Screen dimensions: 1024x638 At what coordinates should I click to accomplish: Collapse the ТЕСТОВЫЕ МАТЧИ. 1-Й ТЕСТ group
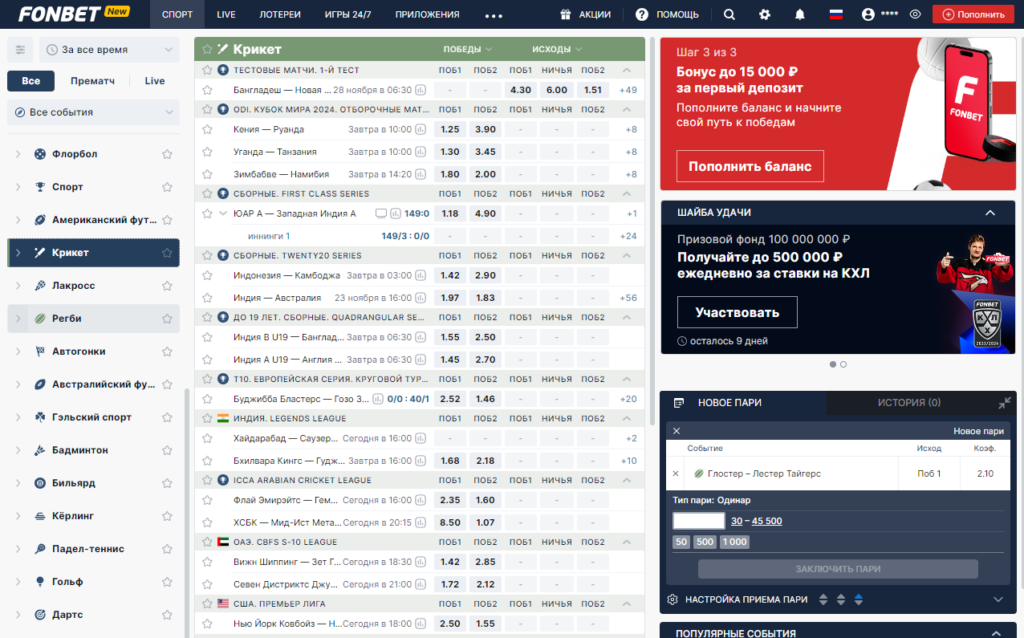[626, 70]
